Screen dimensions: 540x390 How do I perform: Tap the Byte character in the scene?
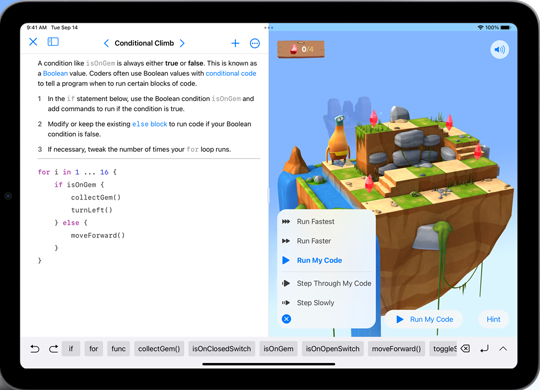tap(339, 140)
